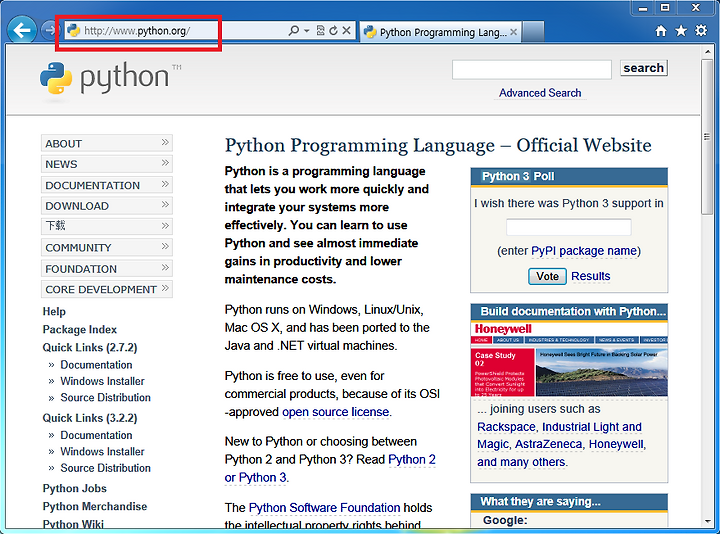Focus the site search text box

[x=532, y=70]
